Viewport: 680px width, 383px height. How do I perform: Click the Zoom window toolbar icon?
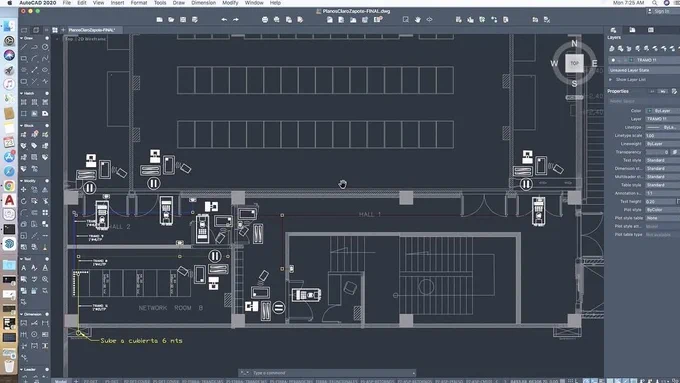pyautogui.click(x=406, y=20)
